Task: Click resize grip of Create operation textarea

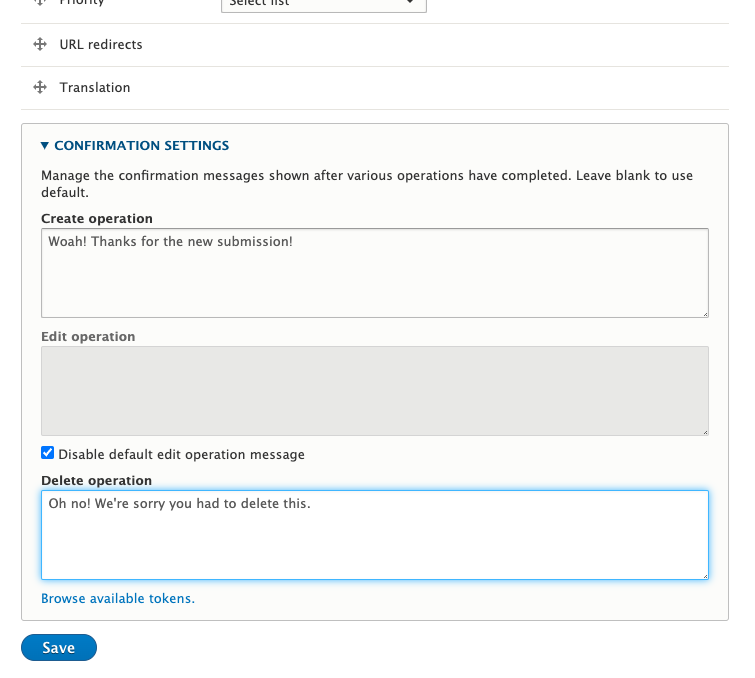Action: point(704,312)
